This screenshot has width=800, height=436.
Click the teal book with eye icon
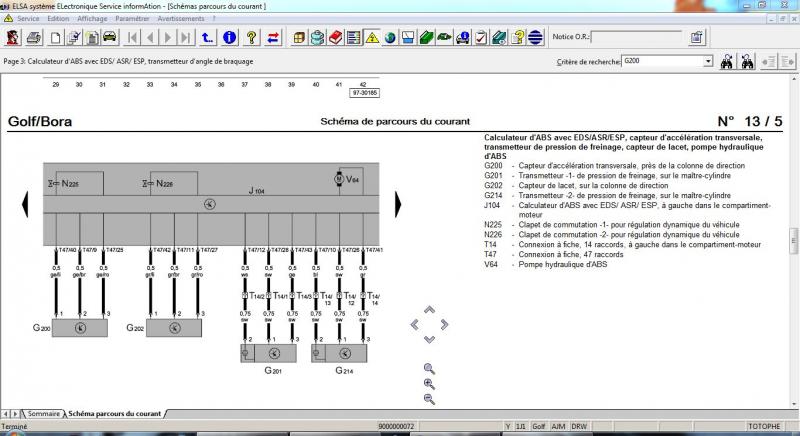pos(499,37)
